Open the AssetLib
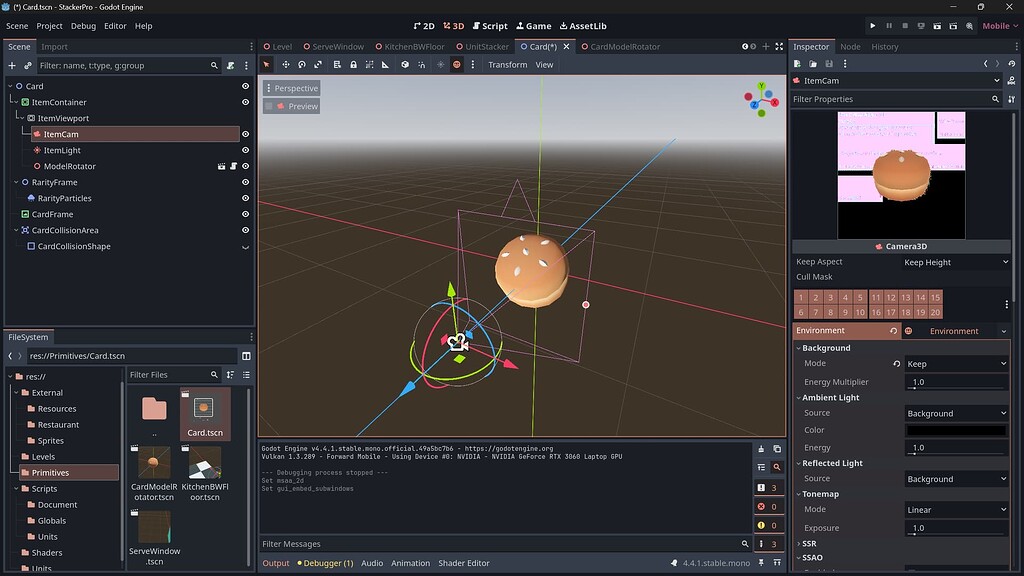This screenshot has height=576, width=1024. [x=588, y=26]
